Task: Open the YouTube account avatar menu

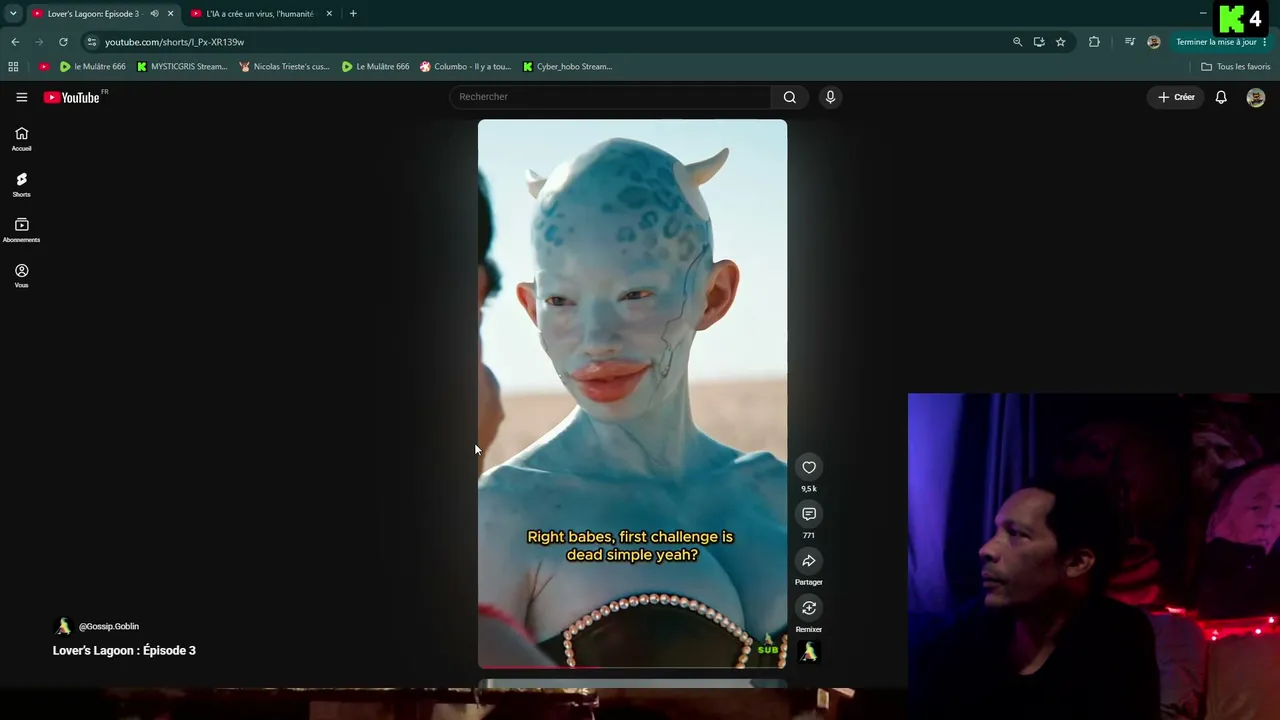Action: coord(1256,97)
